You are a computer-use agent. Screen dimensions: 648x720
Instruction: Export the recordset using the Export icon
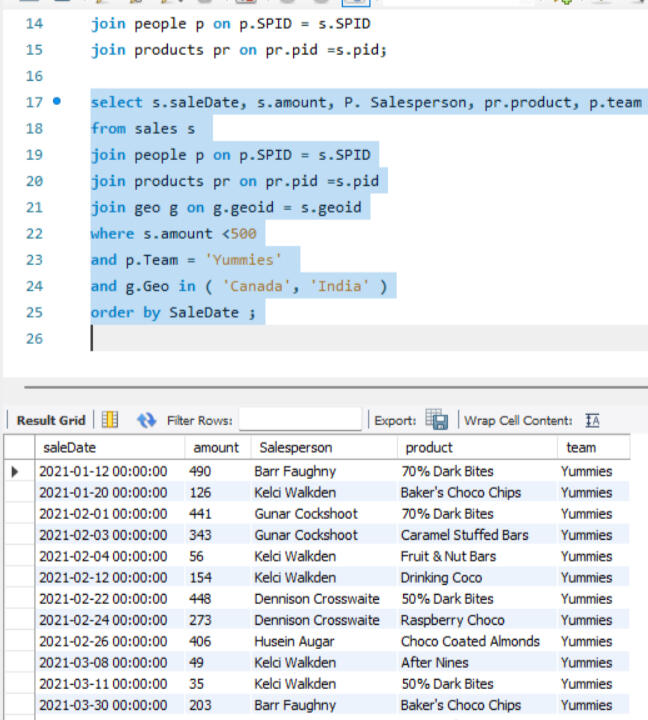(436, 420)
